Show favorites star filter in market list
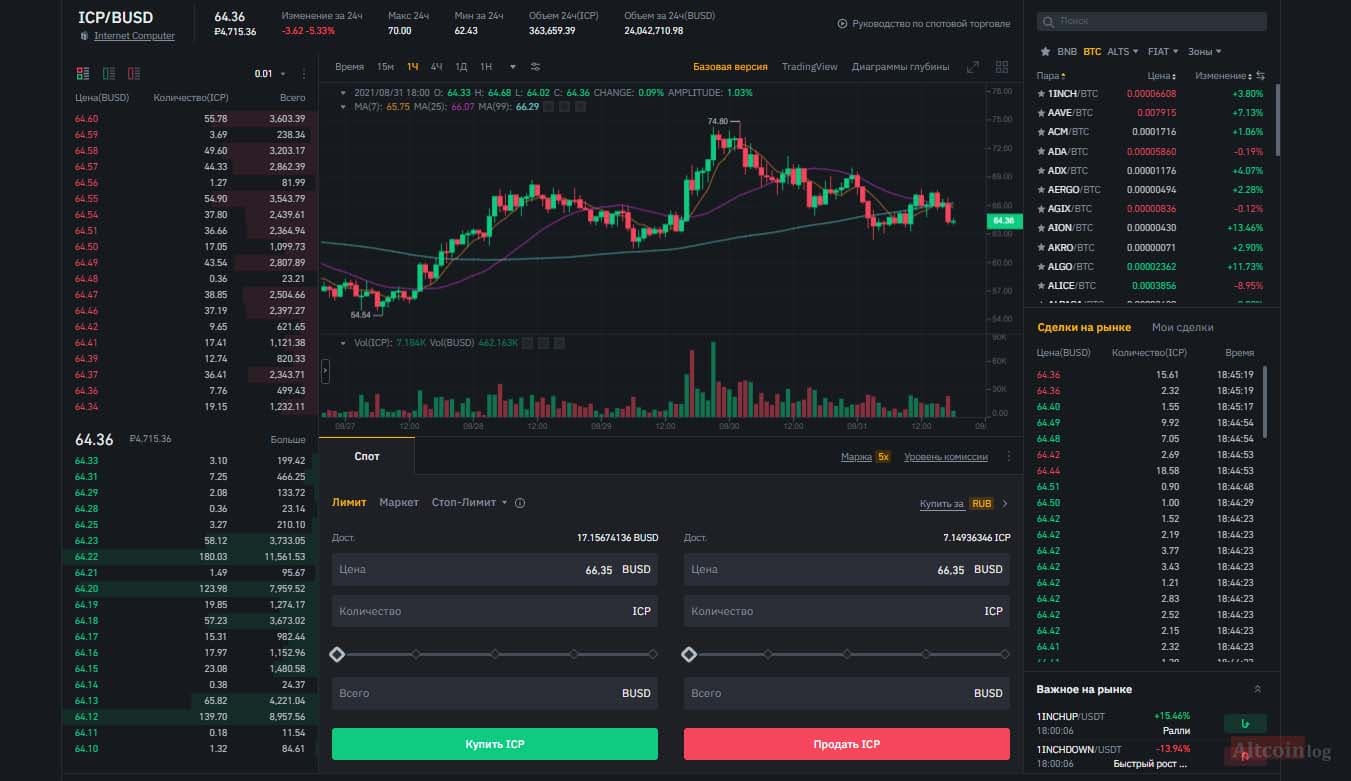This screenshot has height=781, width=1351. pos(1045,51)
